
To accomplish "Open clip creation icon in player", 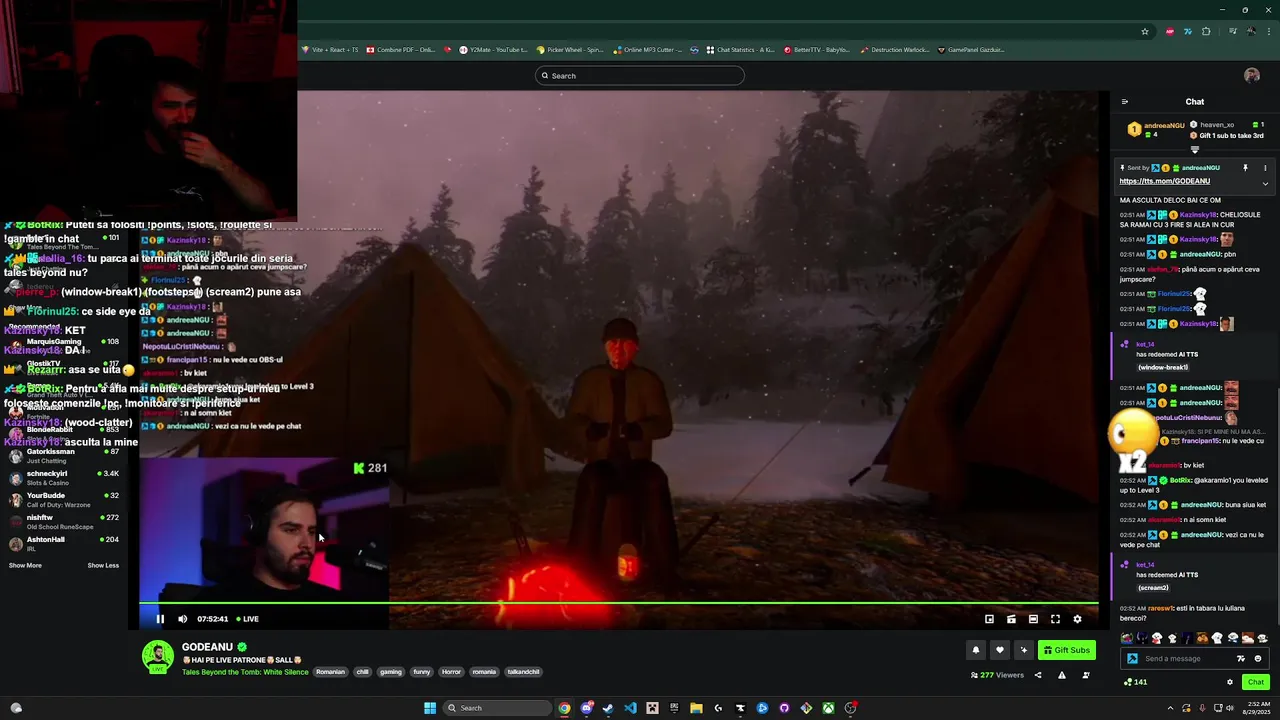I will coord(1011,619).
